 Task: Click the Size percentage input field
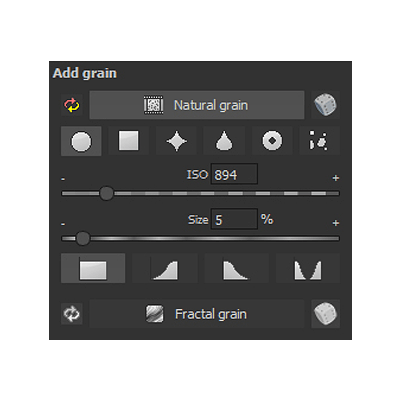234,219
